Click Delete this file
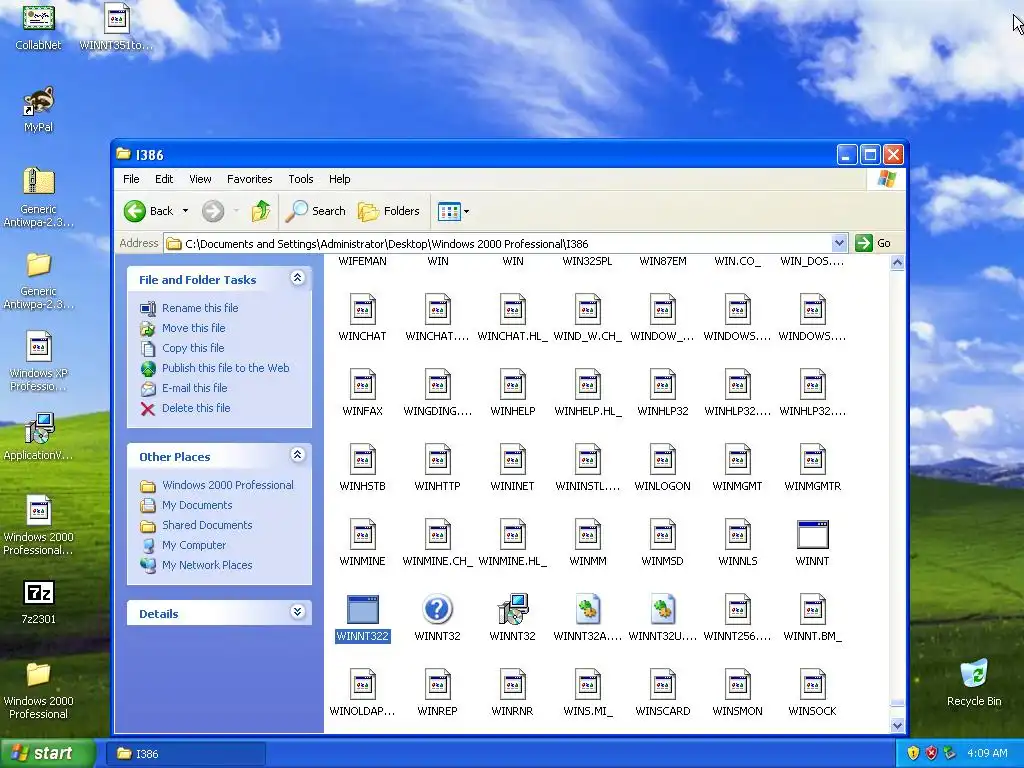Viewport: 1024px width, 768px height. 196,408
